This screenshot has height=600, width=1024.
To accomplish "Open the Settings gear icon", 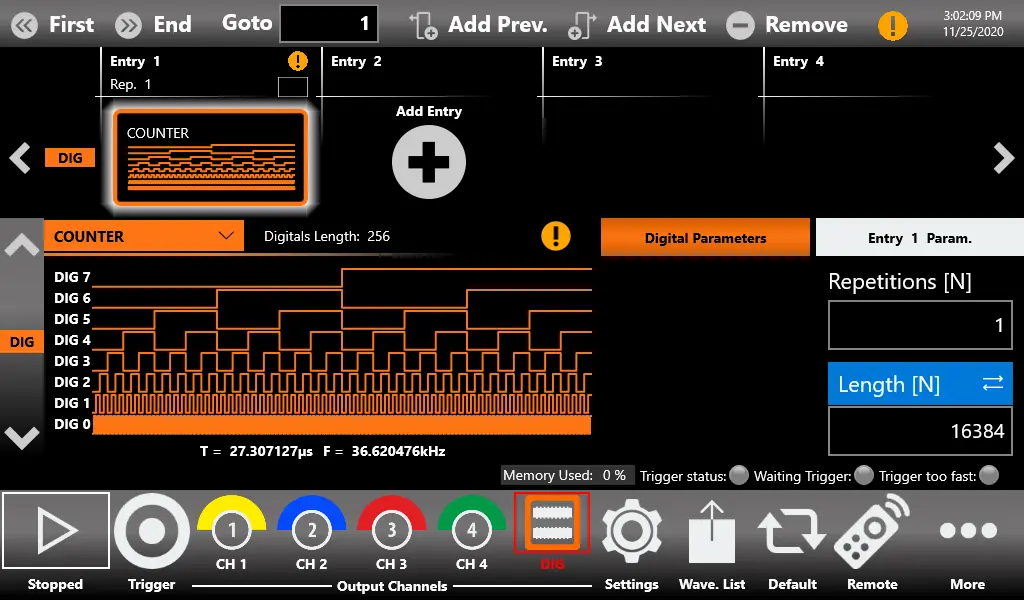I will (x=631, y=530).
